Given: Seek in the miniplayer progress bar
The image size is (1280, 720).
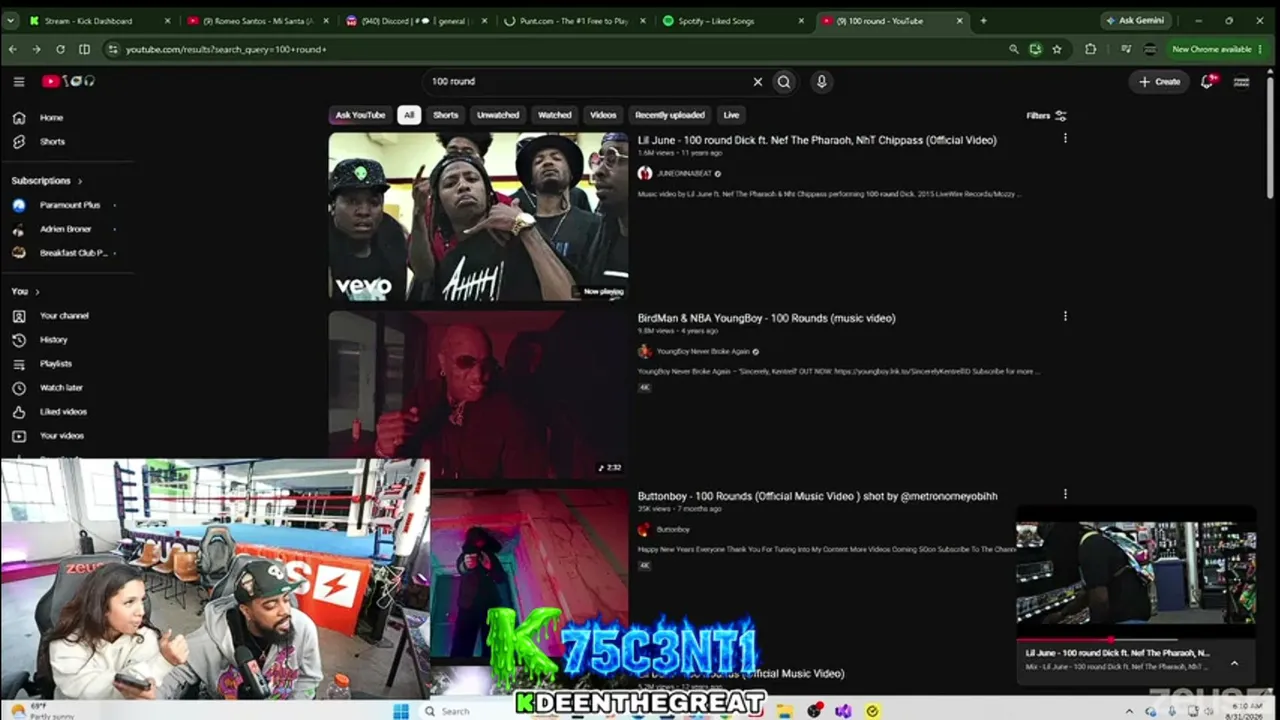Looking at the screenshot, I should coord(1136,639).
